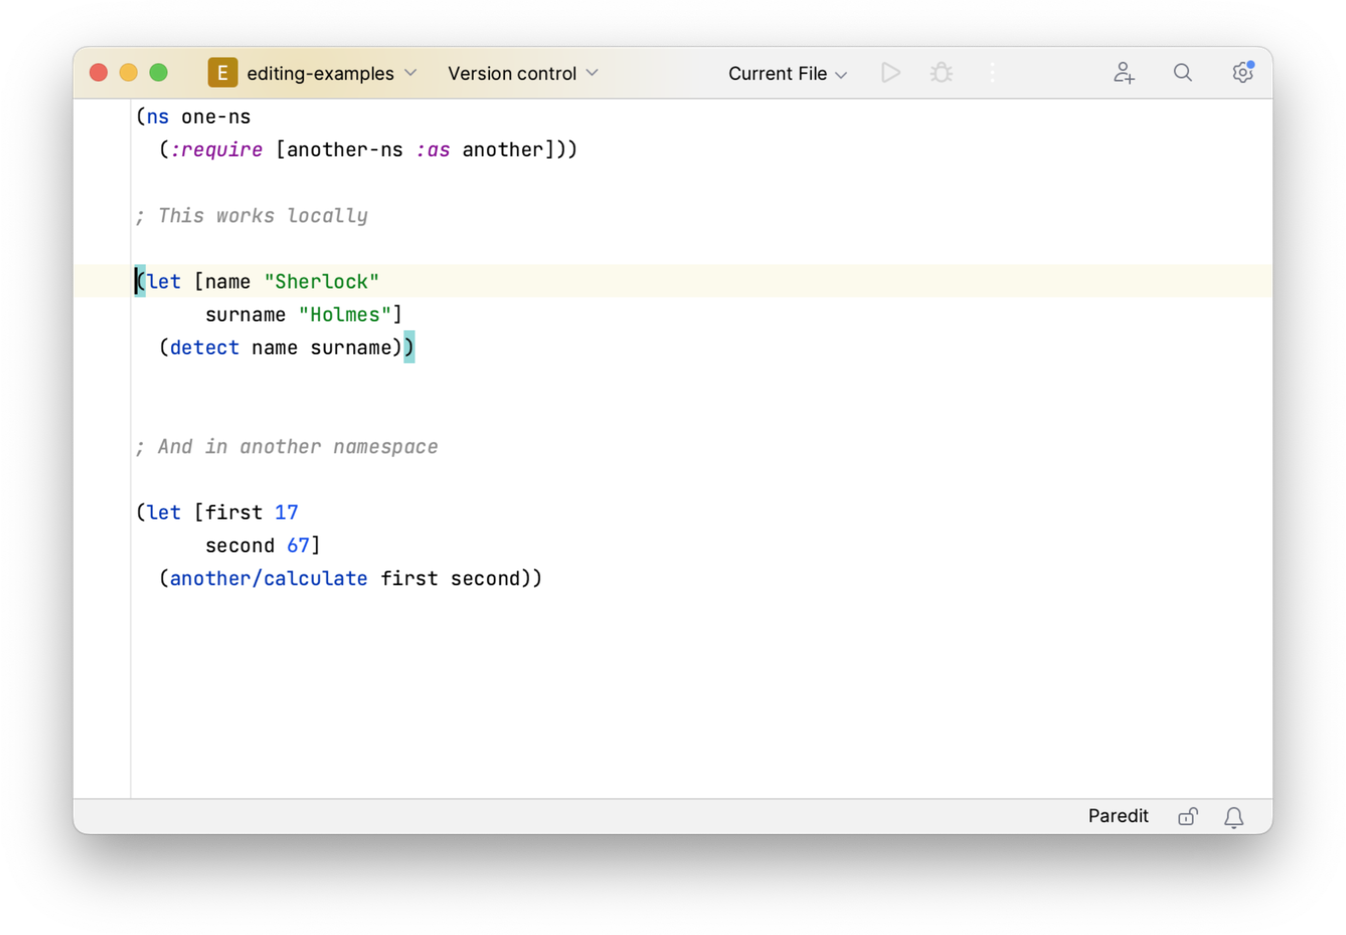Click the detect function call
This screenshot has height=935, width=1346.
[204, 348]
